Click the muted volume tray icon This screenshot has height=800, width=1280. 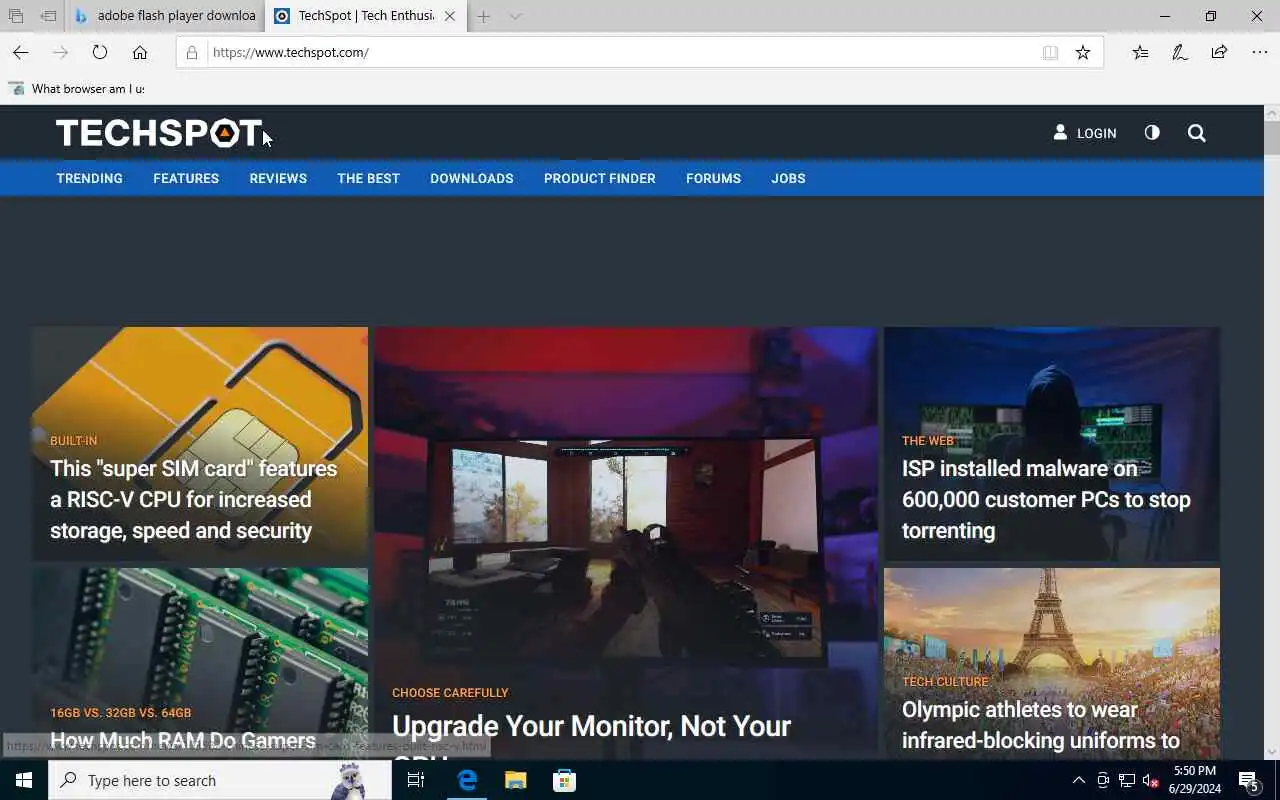pos(1150,780)
